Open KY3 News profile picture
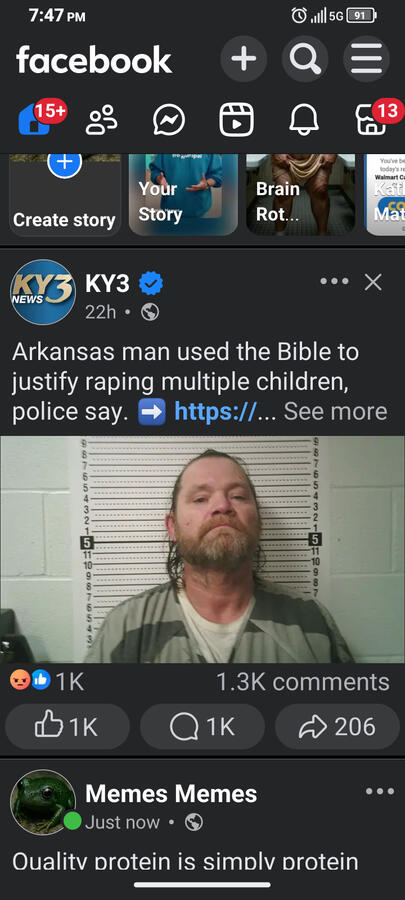Viewport: 405px width, 900px height. 42,292
